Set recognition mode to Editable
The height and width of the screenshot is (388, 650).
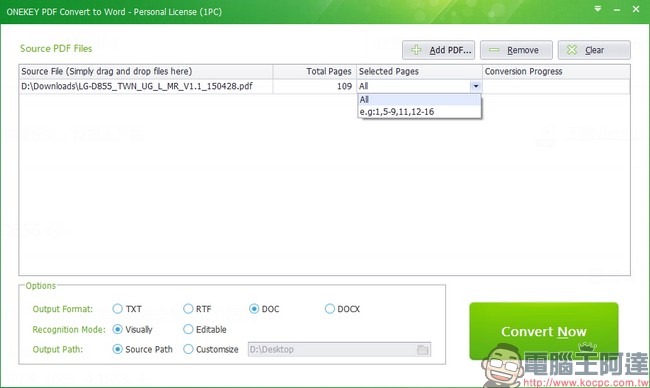(x=205, y=330)
